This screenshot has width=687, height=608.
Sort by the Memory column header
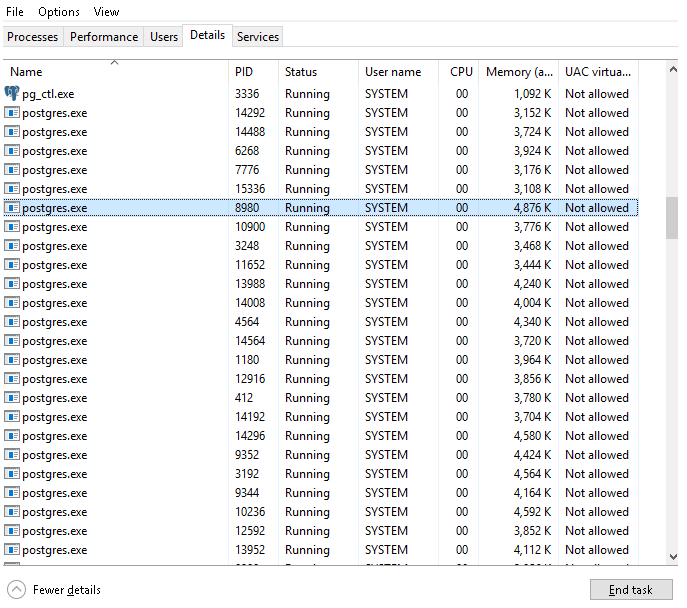[519, 71]
